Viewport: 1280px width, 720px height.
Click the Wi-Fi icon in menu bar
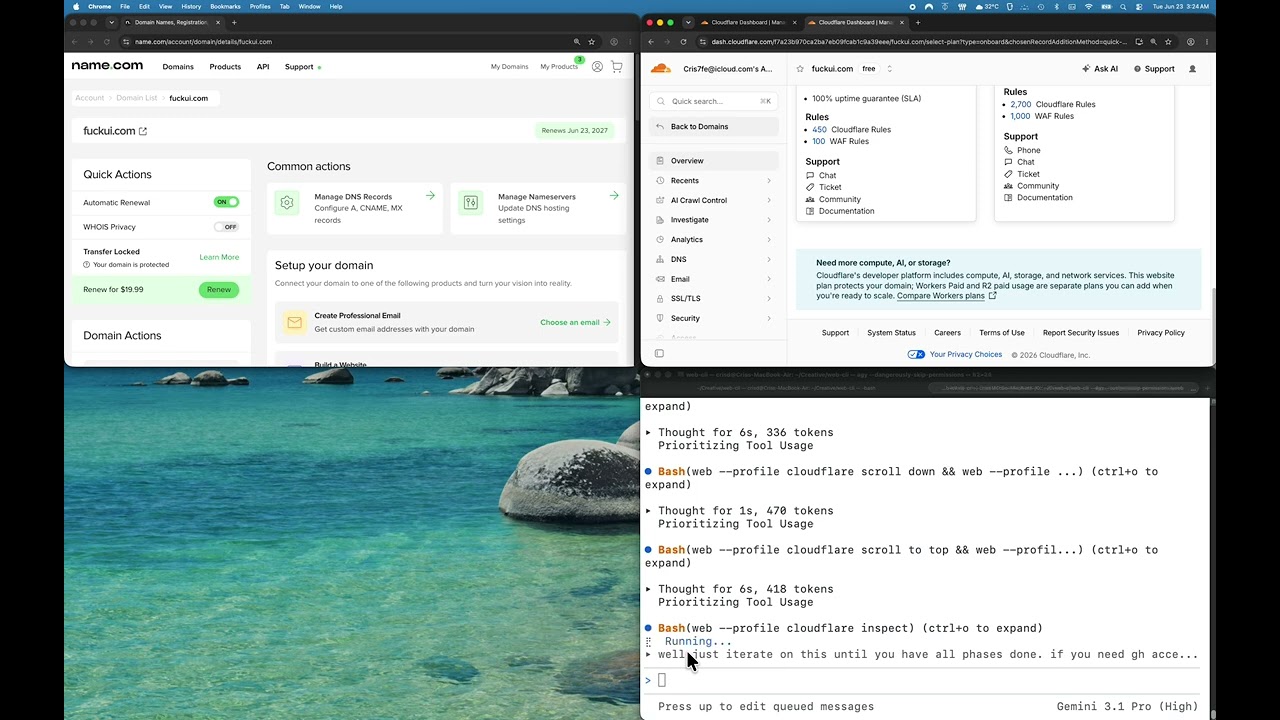tap(1089, 6)
